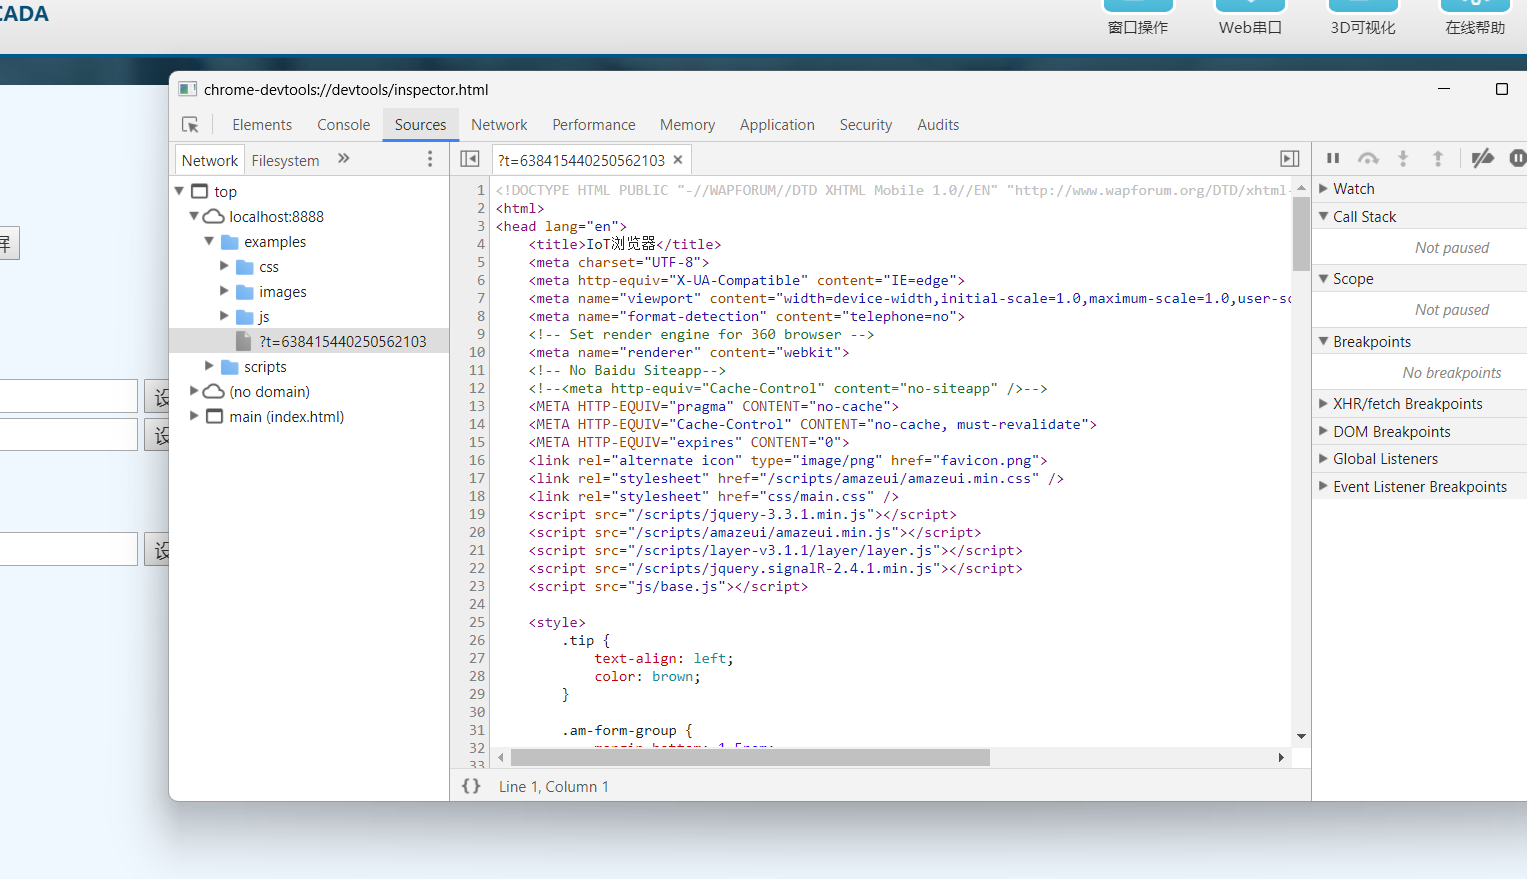Image resolution: width=1527 pixels, height=879 pixels.
Task: Open the Security tab
Action: pos(866,125)
